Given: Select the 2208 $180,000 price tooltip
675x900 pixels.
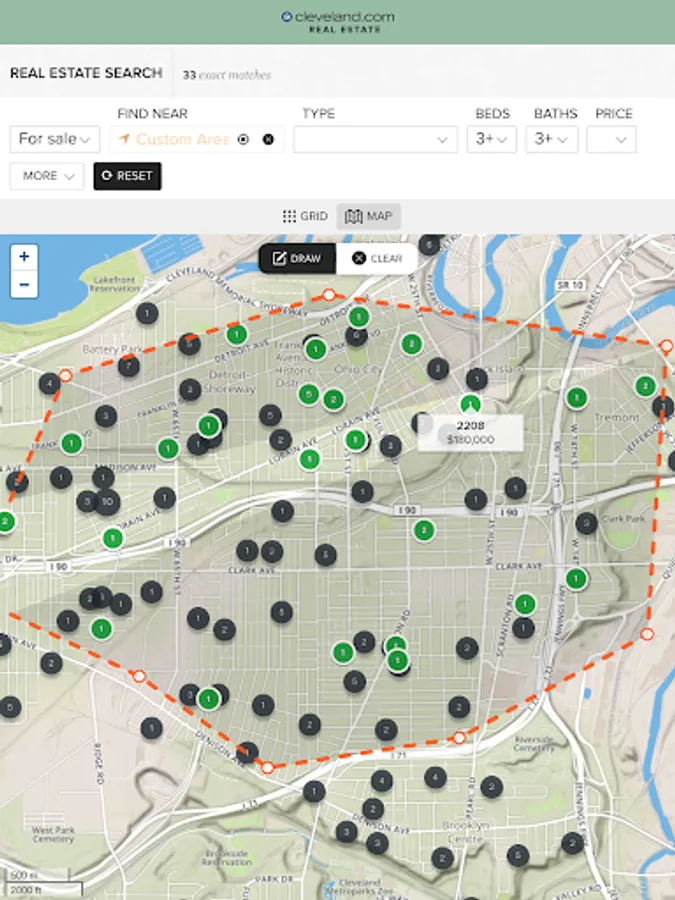Looking at the screenshot, I should [470, 432].
